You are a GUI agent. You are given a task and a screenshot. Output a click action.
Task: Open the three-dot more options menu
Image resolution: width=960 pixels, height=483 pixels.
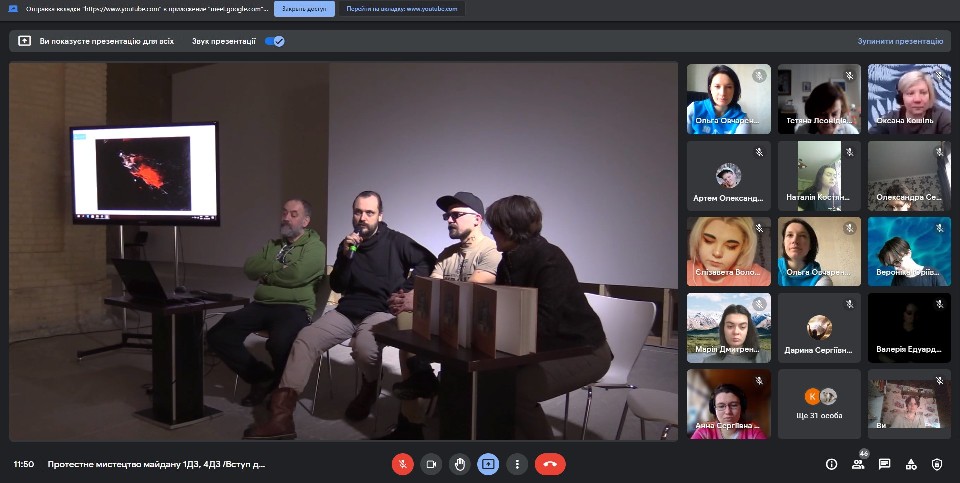pyautogui.click(x=517, y=464)
